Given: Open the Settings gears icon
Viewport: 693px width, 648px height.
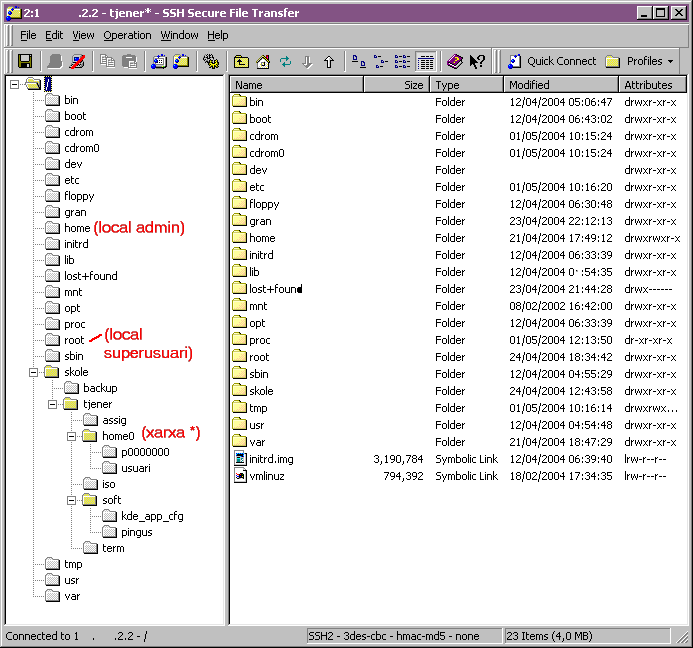Looking at the screenshot, I should (211, 61).
